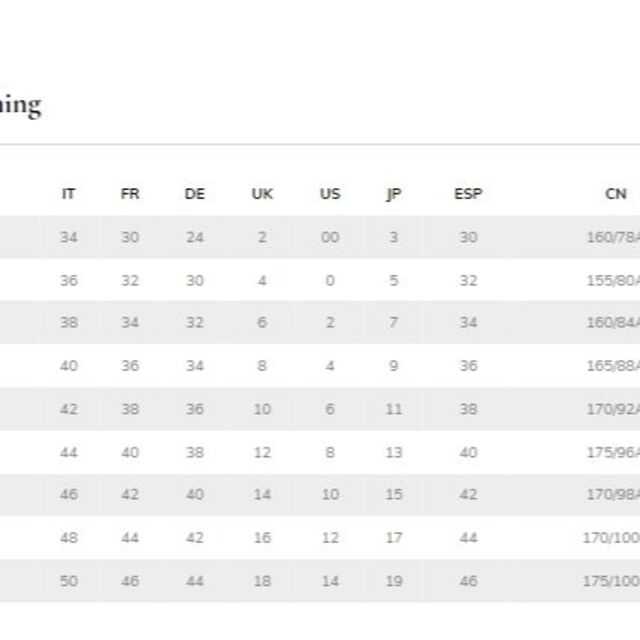Select the ESP column header

pyautogui.click(x=468, y=193)
